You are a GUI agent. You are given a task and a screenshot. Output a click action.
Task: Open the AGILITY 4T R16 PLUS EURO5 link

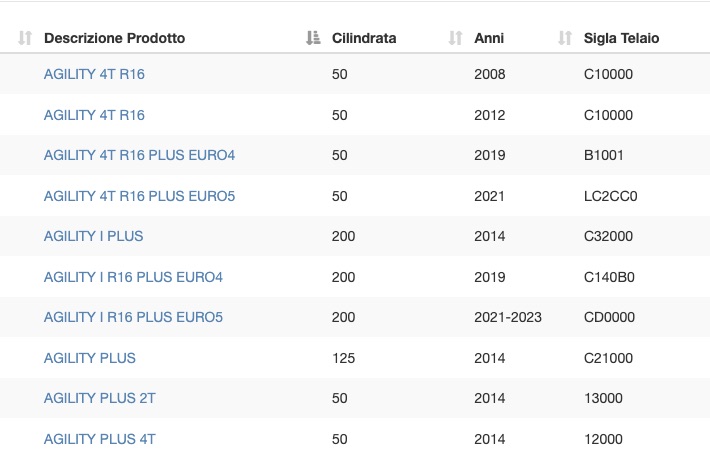click(x=139, y=196)
